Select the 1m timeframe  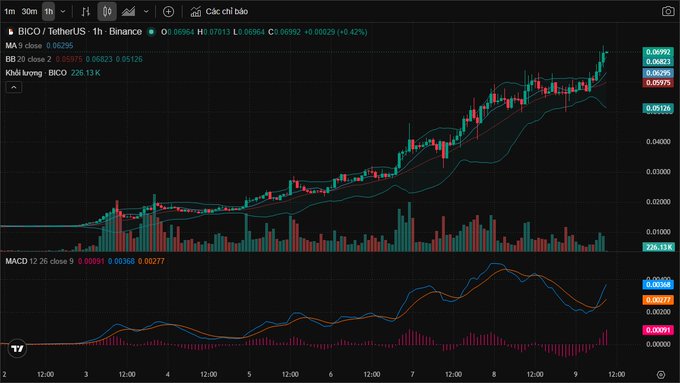point(10,12)
